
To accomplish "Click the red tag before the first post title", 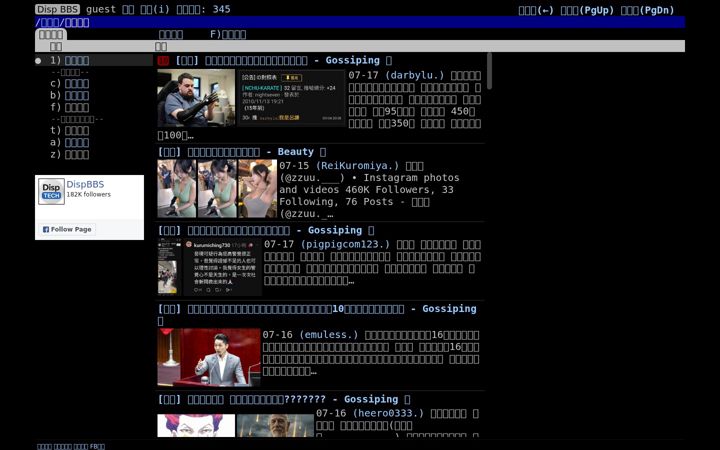I will click(163, 60).
